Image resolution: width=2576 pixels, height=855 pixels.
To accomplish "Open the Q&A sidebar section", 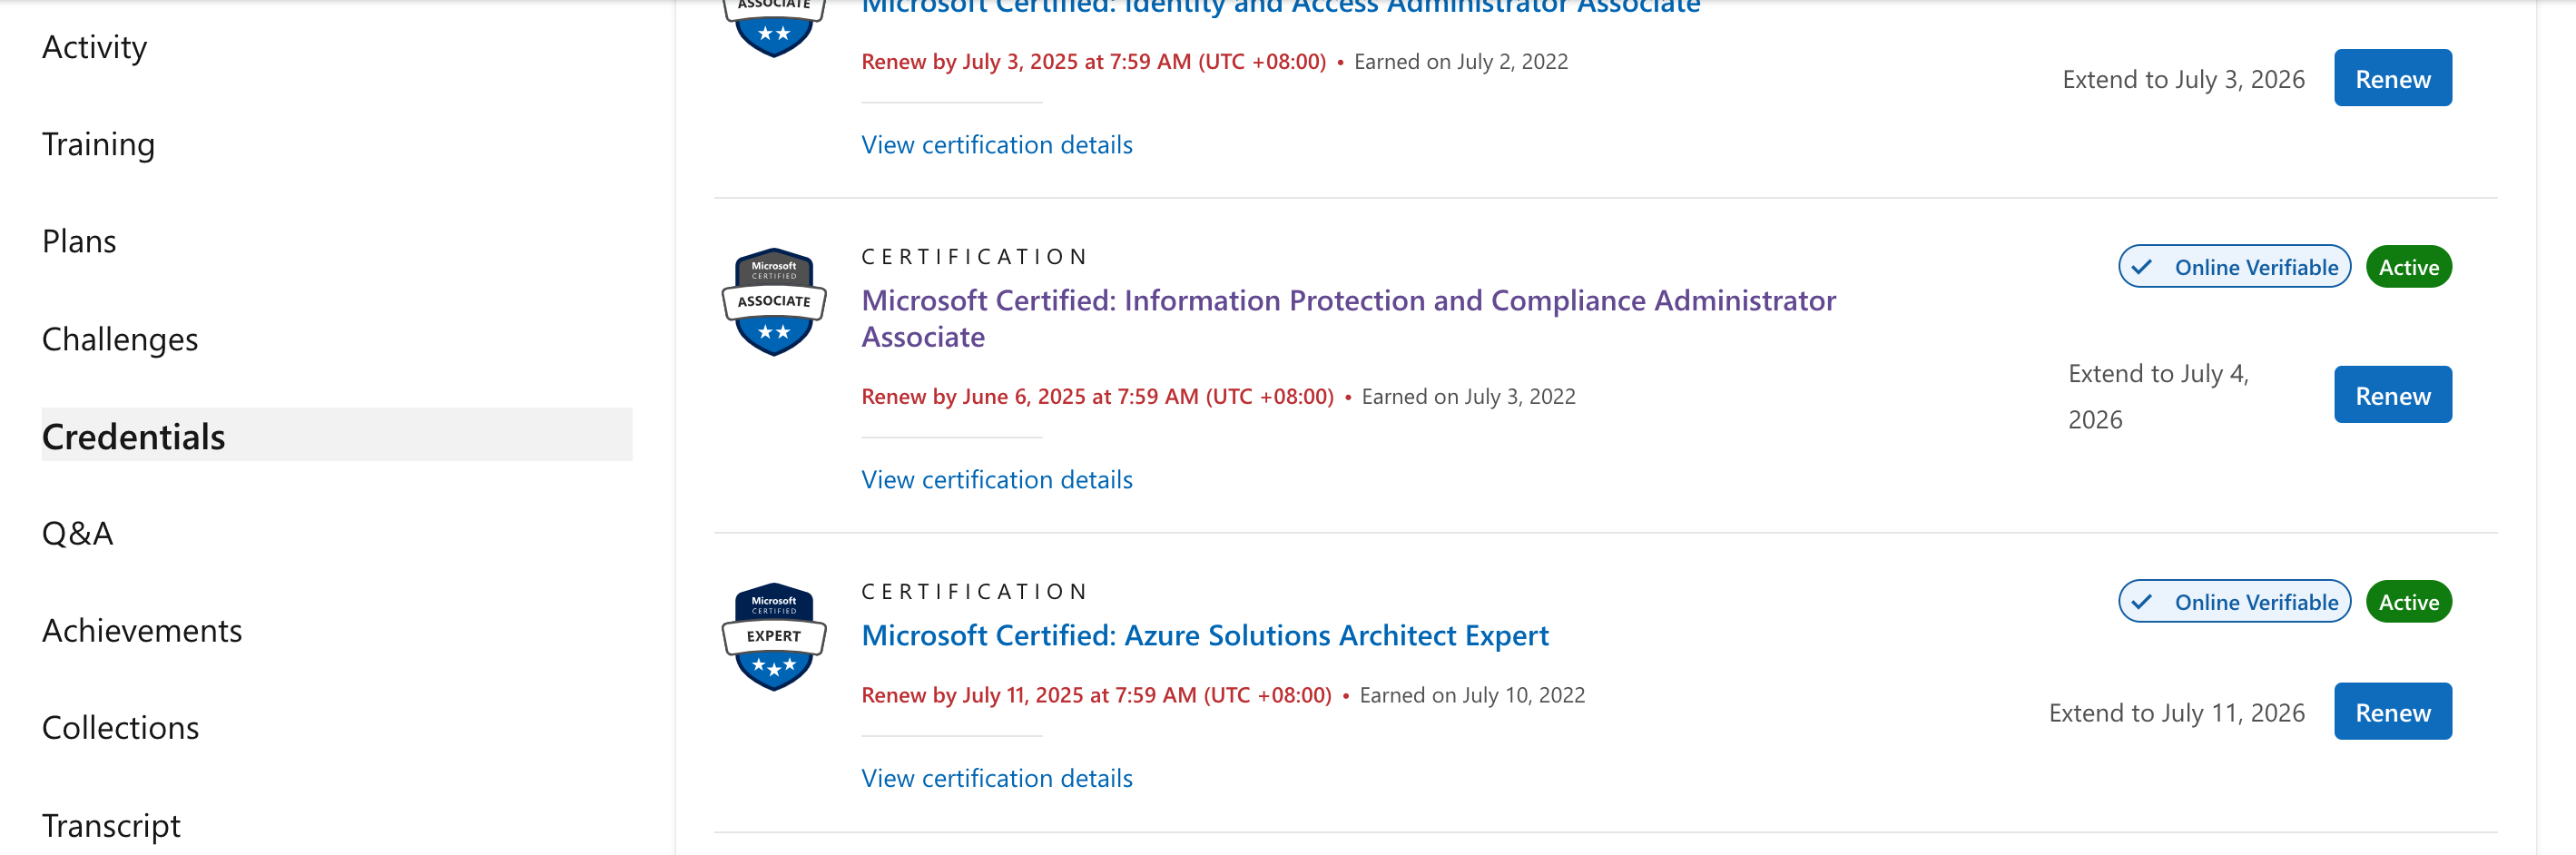I will (x=77, y=533).
